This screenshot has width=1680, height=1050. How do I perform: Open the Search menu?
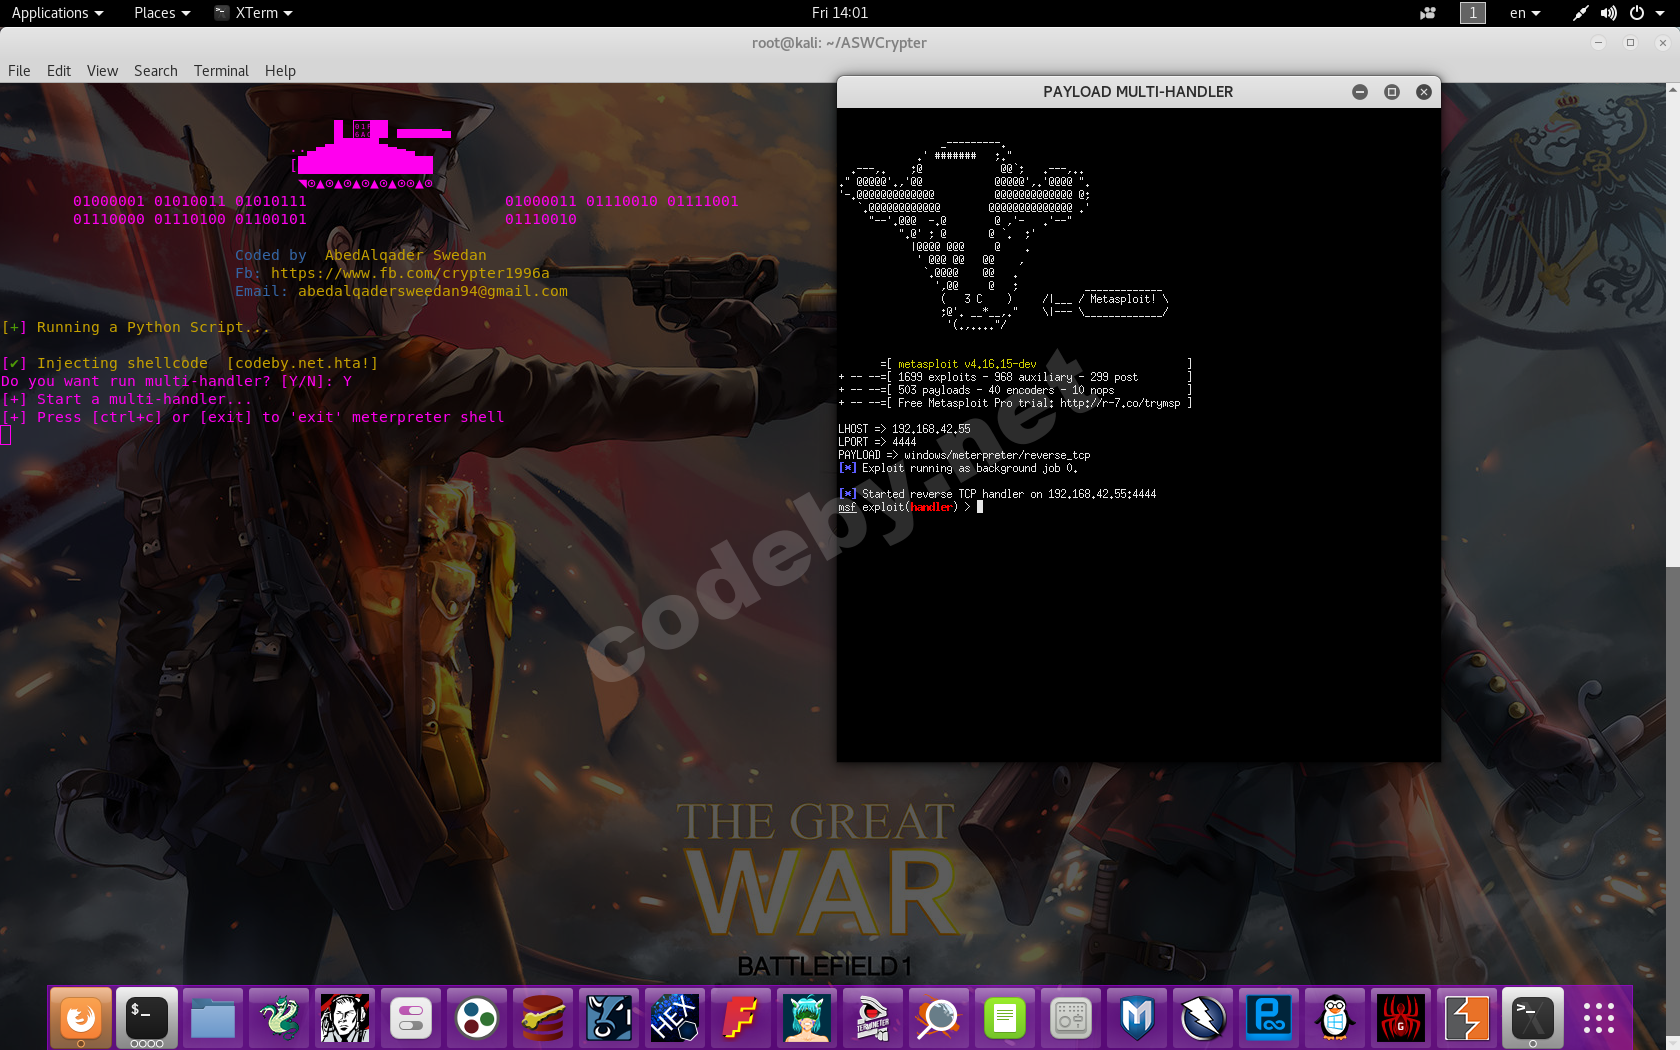coord(156,71)
